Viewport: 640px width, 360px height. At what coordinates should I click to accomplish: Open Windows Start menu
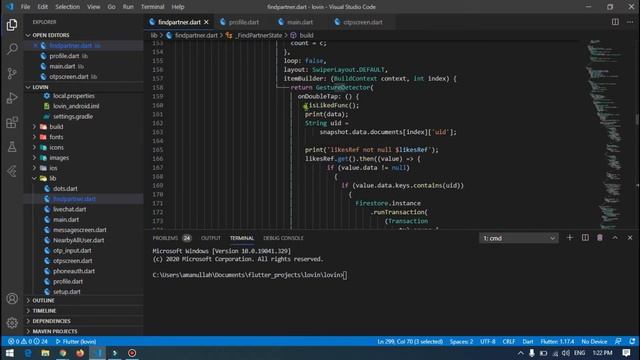(x=10, y=353)
